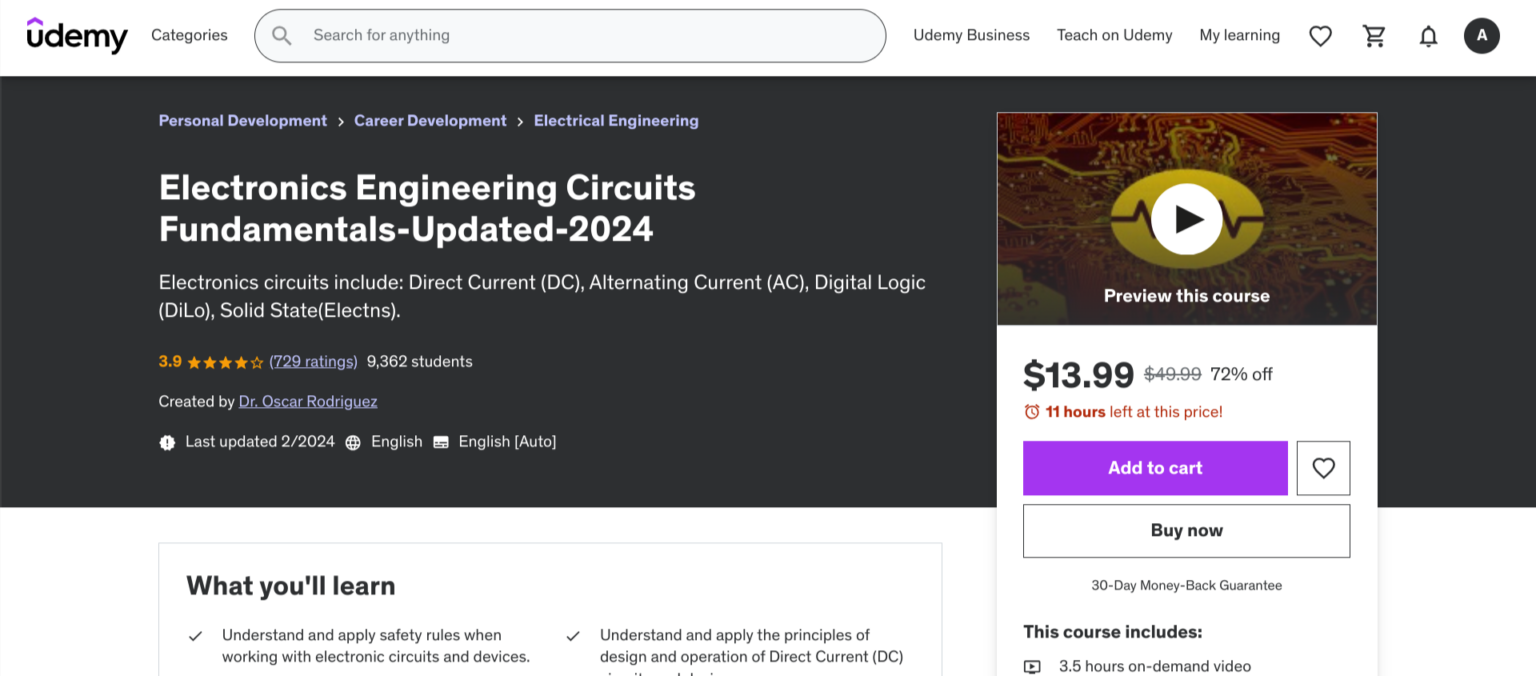Image resolution: width=1536 pixels, height=676 pixels.
Task: Open the shopping cart
Action: [x=1374, y=35]
